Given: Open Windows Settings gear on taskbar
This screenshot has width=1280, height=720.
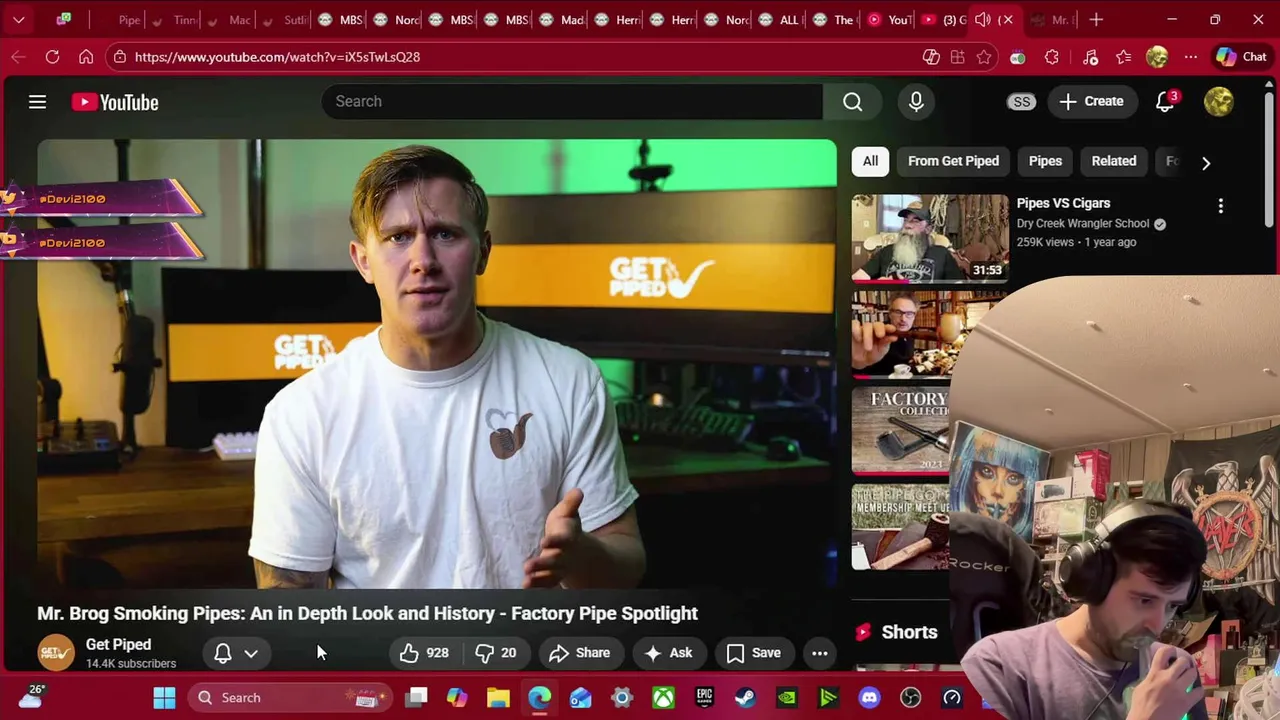Looking at the screenshot, I should (622, 697).
